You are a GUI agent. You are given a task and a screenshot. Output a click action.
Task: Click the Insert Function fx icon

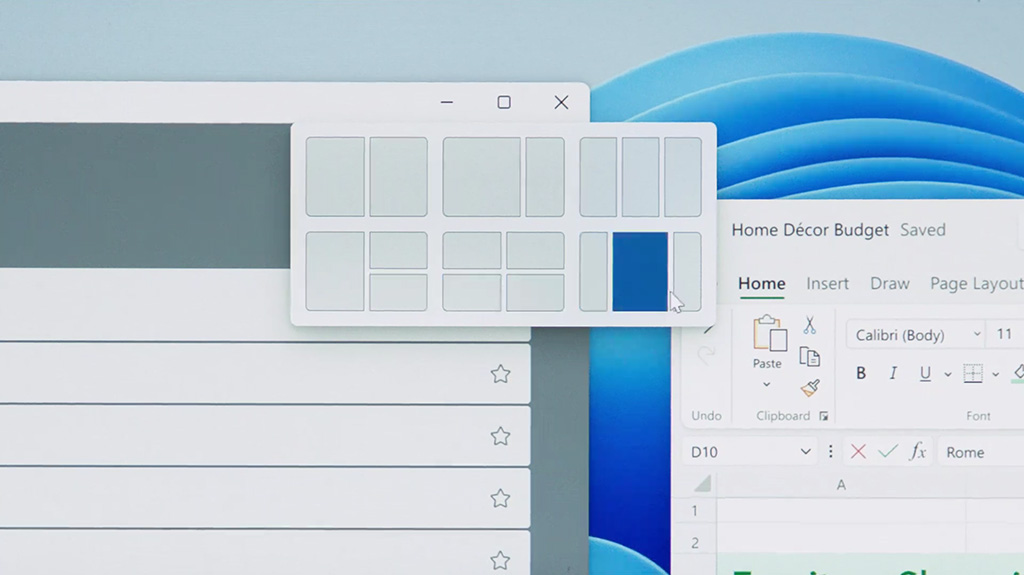click(x=918, y=452)
